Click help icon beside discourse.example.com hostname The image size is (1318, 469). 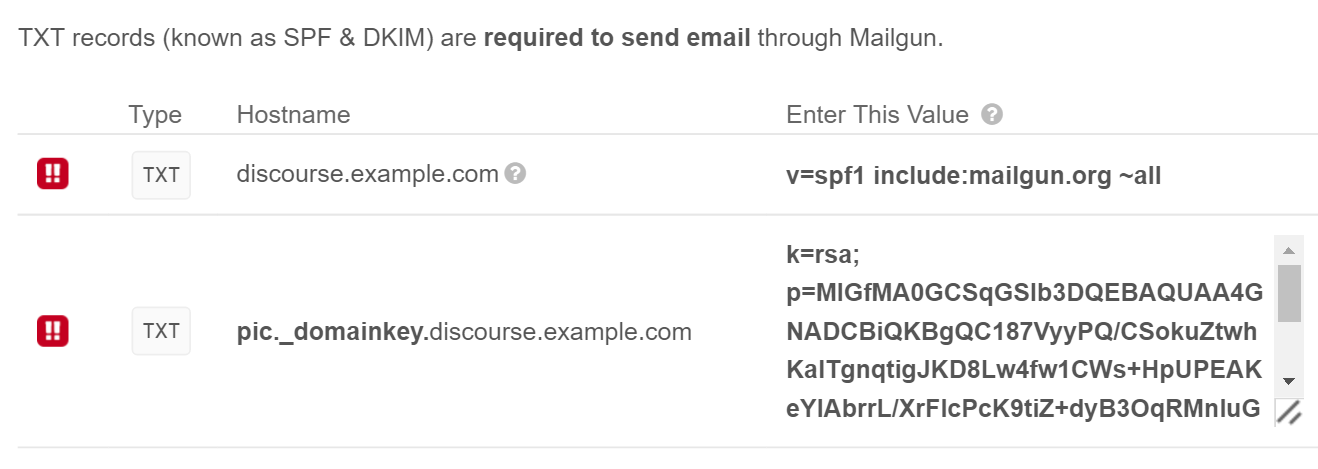(x=515, y=174)
